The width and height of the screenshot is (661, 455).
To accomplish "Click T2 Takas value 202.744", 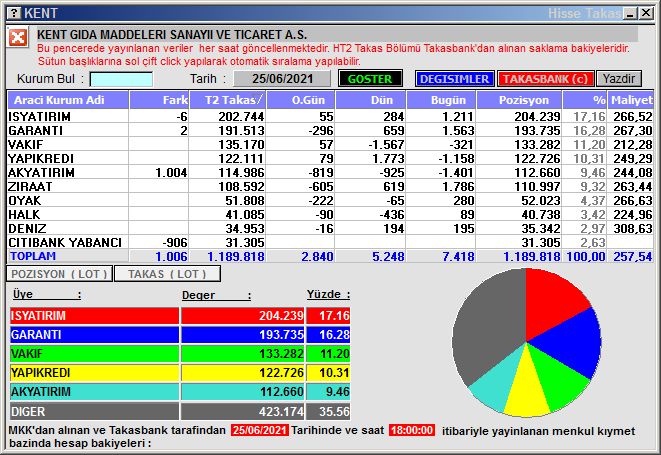I will [x=241, y=116].
